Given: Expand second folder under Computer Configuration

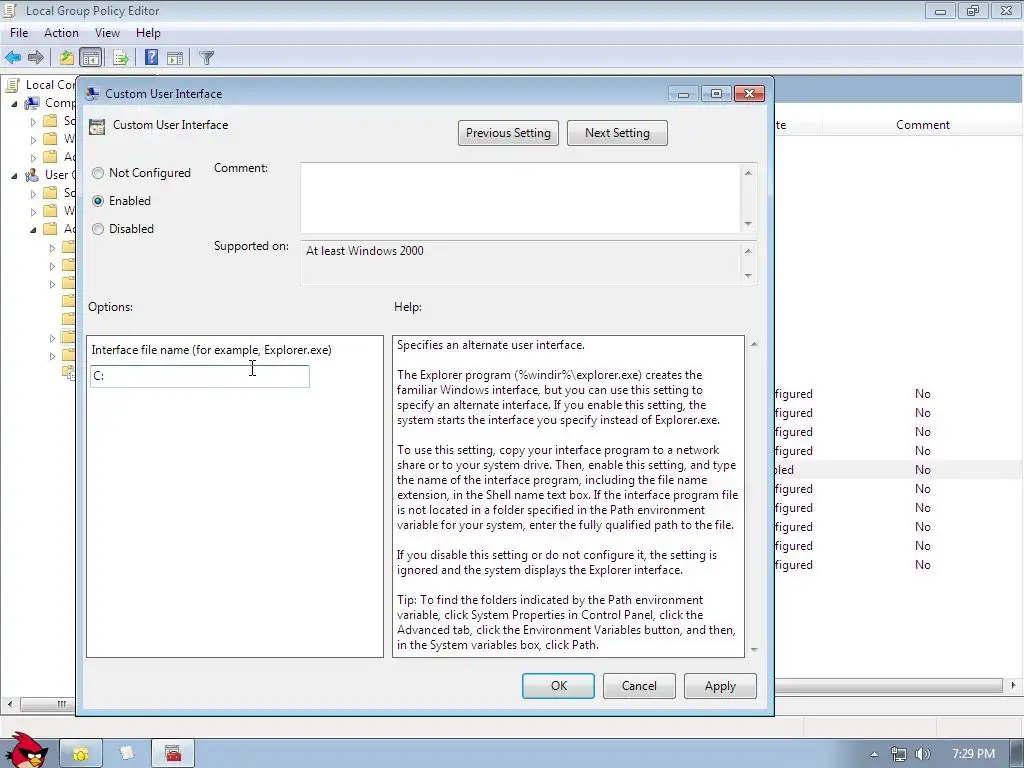Looking at the screenshot, I should pyautogui.click(x=33, y=140).
